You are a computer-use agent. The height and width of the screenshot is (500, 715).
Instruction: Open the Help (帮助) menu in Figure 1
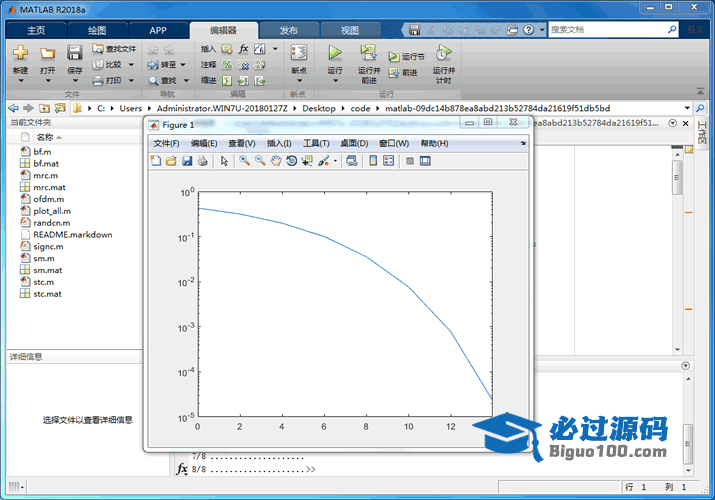click(x=434, y=143)
